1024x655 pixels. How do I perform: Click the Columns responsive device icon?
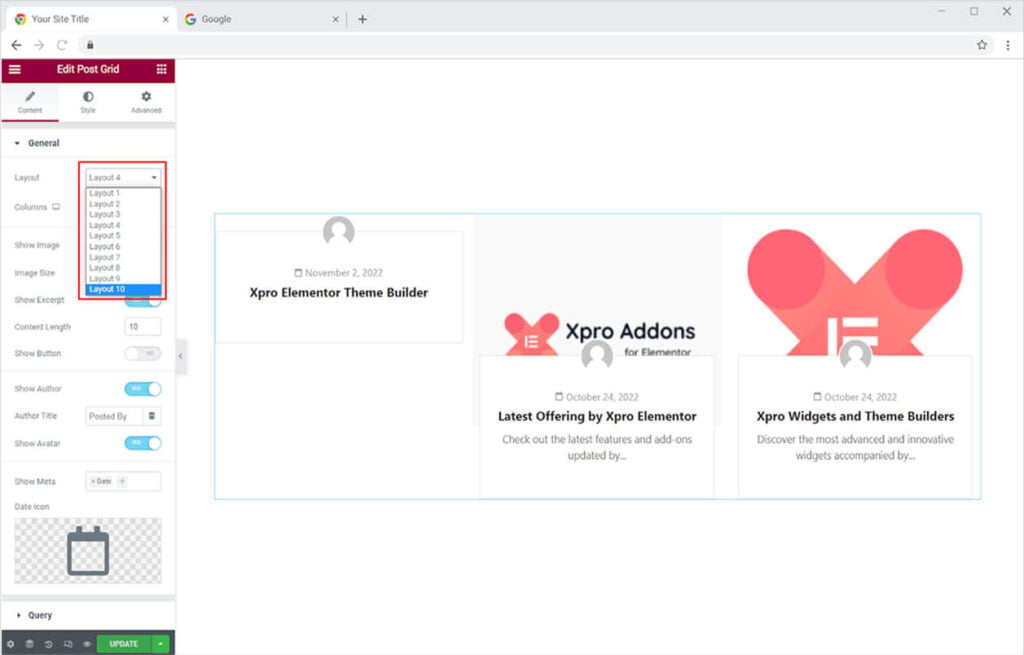pos(56,207)
